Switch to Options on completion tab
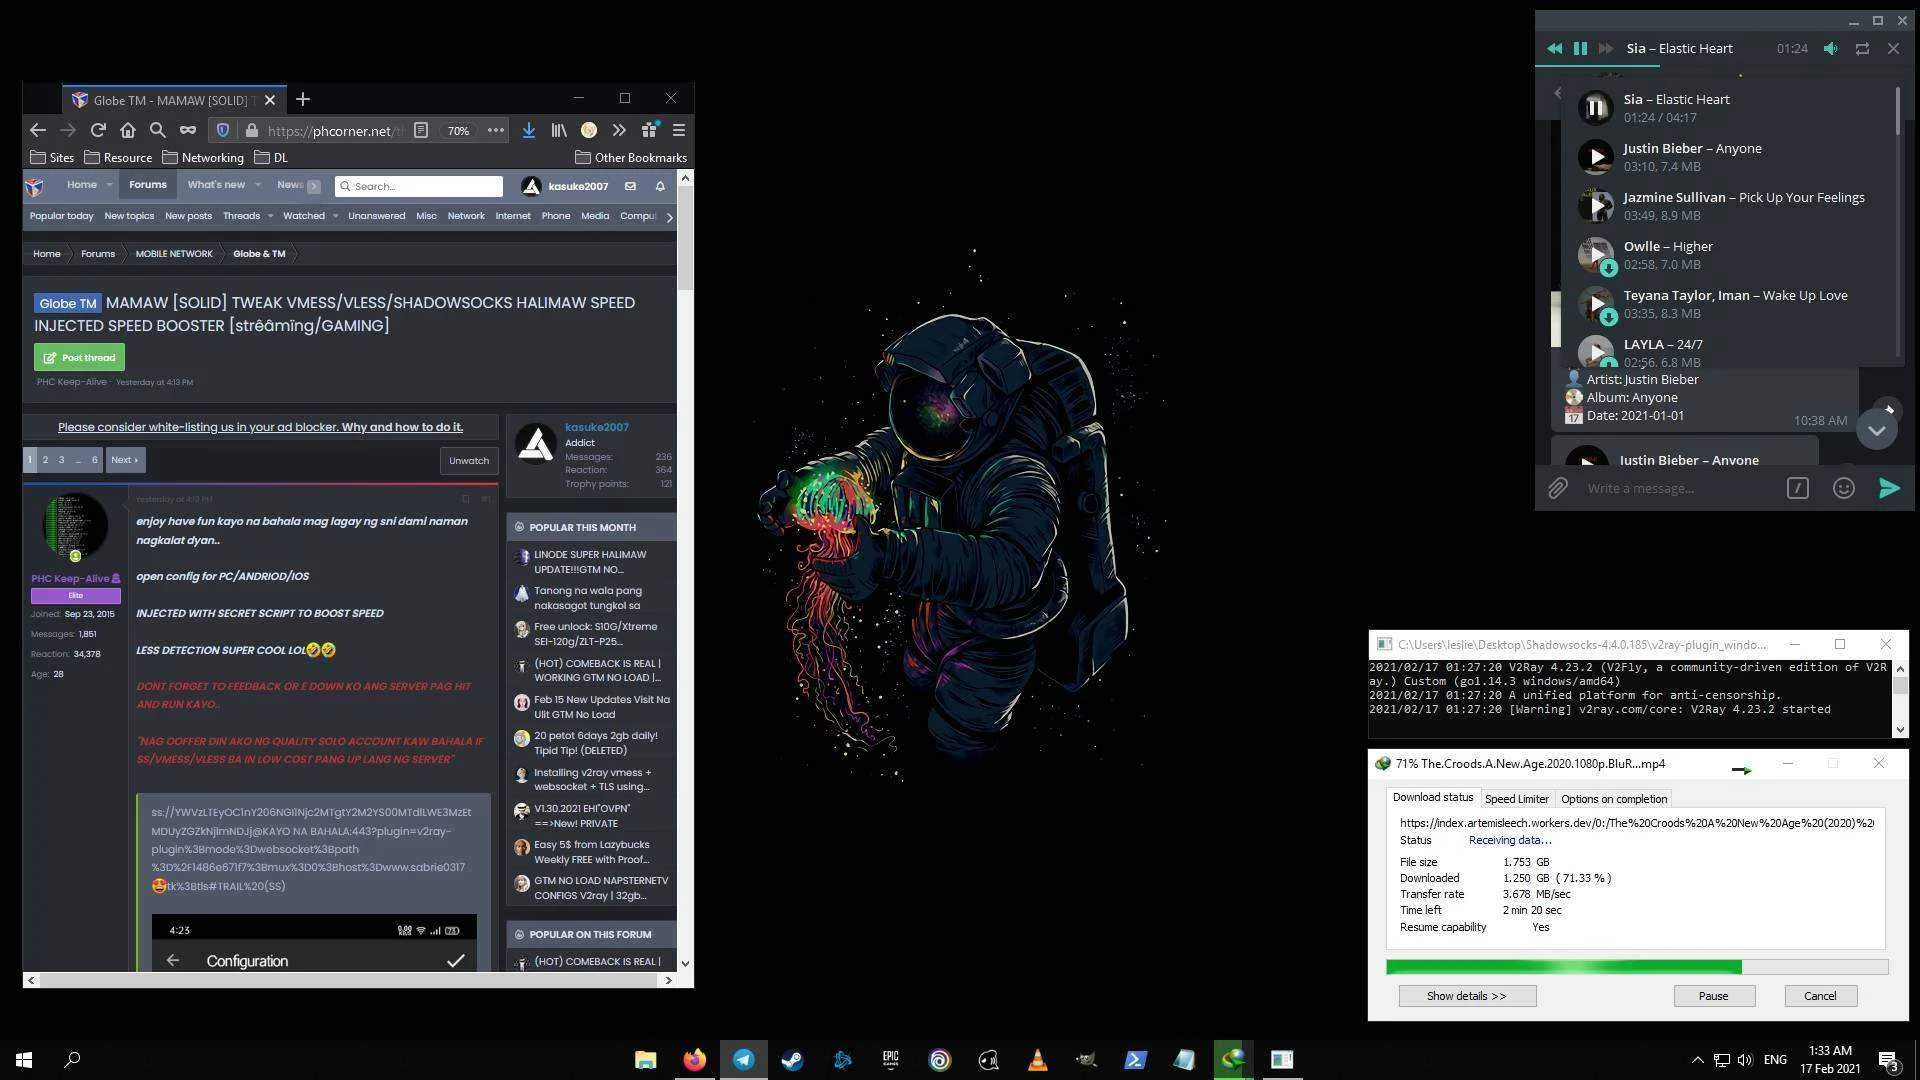The width and height of the screenshot is (1920, 1080). (1613, 799)
